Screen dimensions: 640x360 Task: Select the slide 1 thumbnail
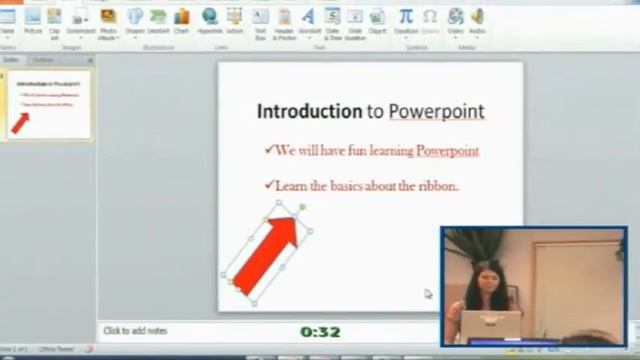pos(49,105)
